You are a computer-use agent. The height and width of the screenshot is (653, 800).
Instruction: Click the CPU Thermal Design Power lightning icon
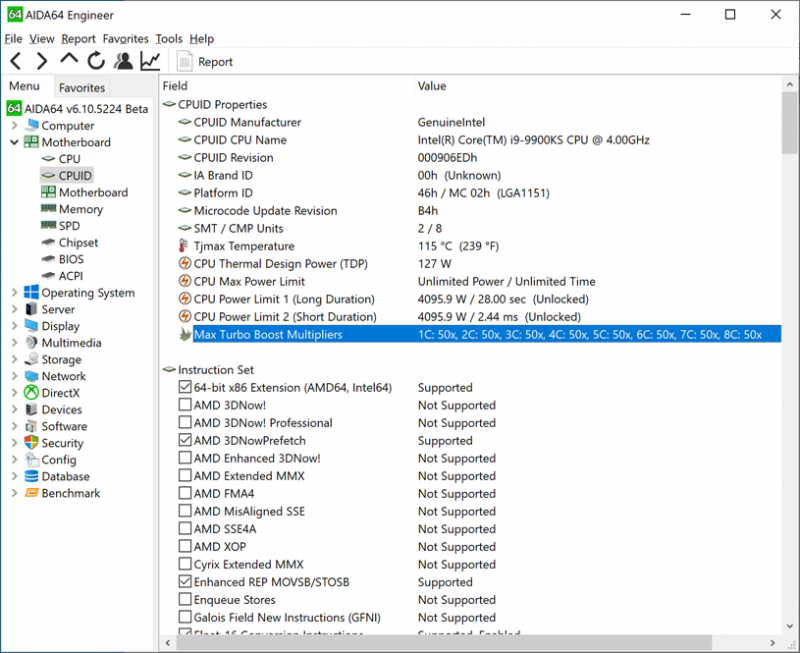pyautogui.click(x=185, y=264)
